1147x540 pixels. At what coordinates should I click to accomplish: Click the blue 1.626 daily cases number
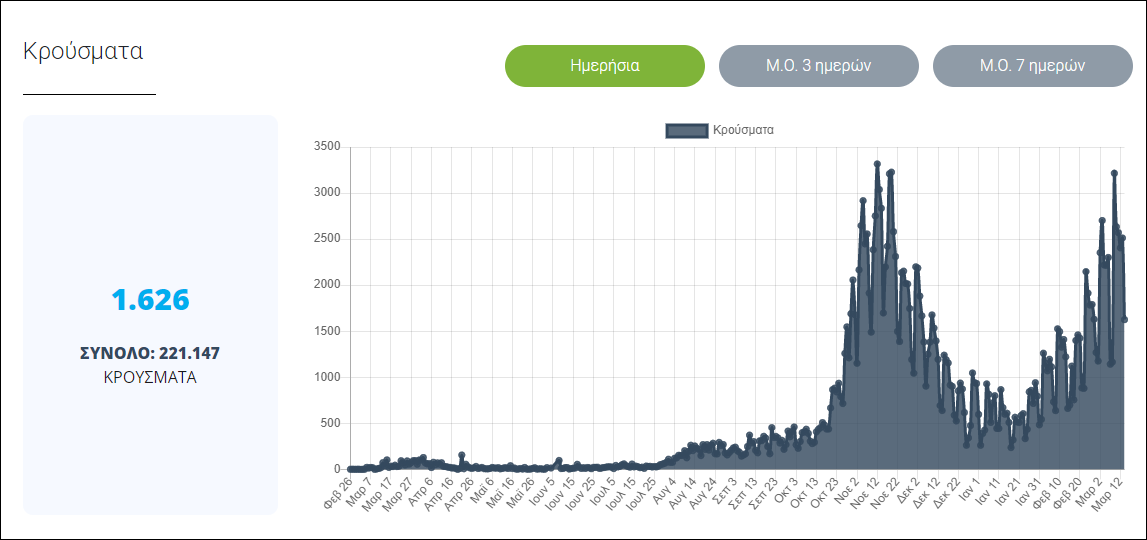tap(150, 300)
